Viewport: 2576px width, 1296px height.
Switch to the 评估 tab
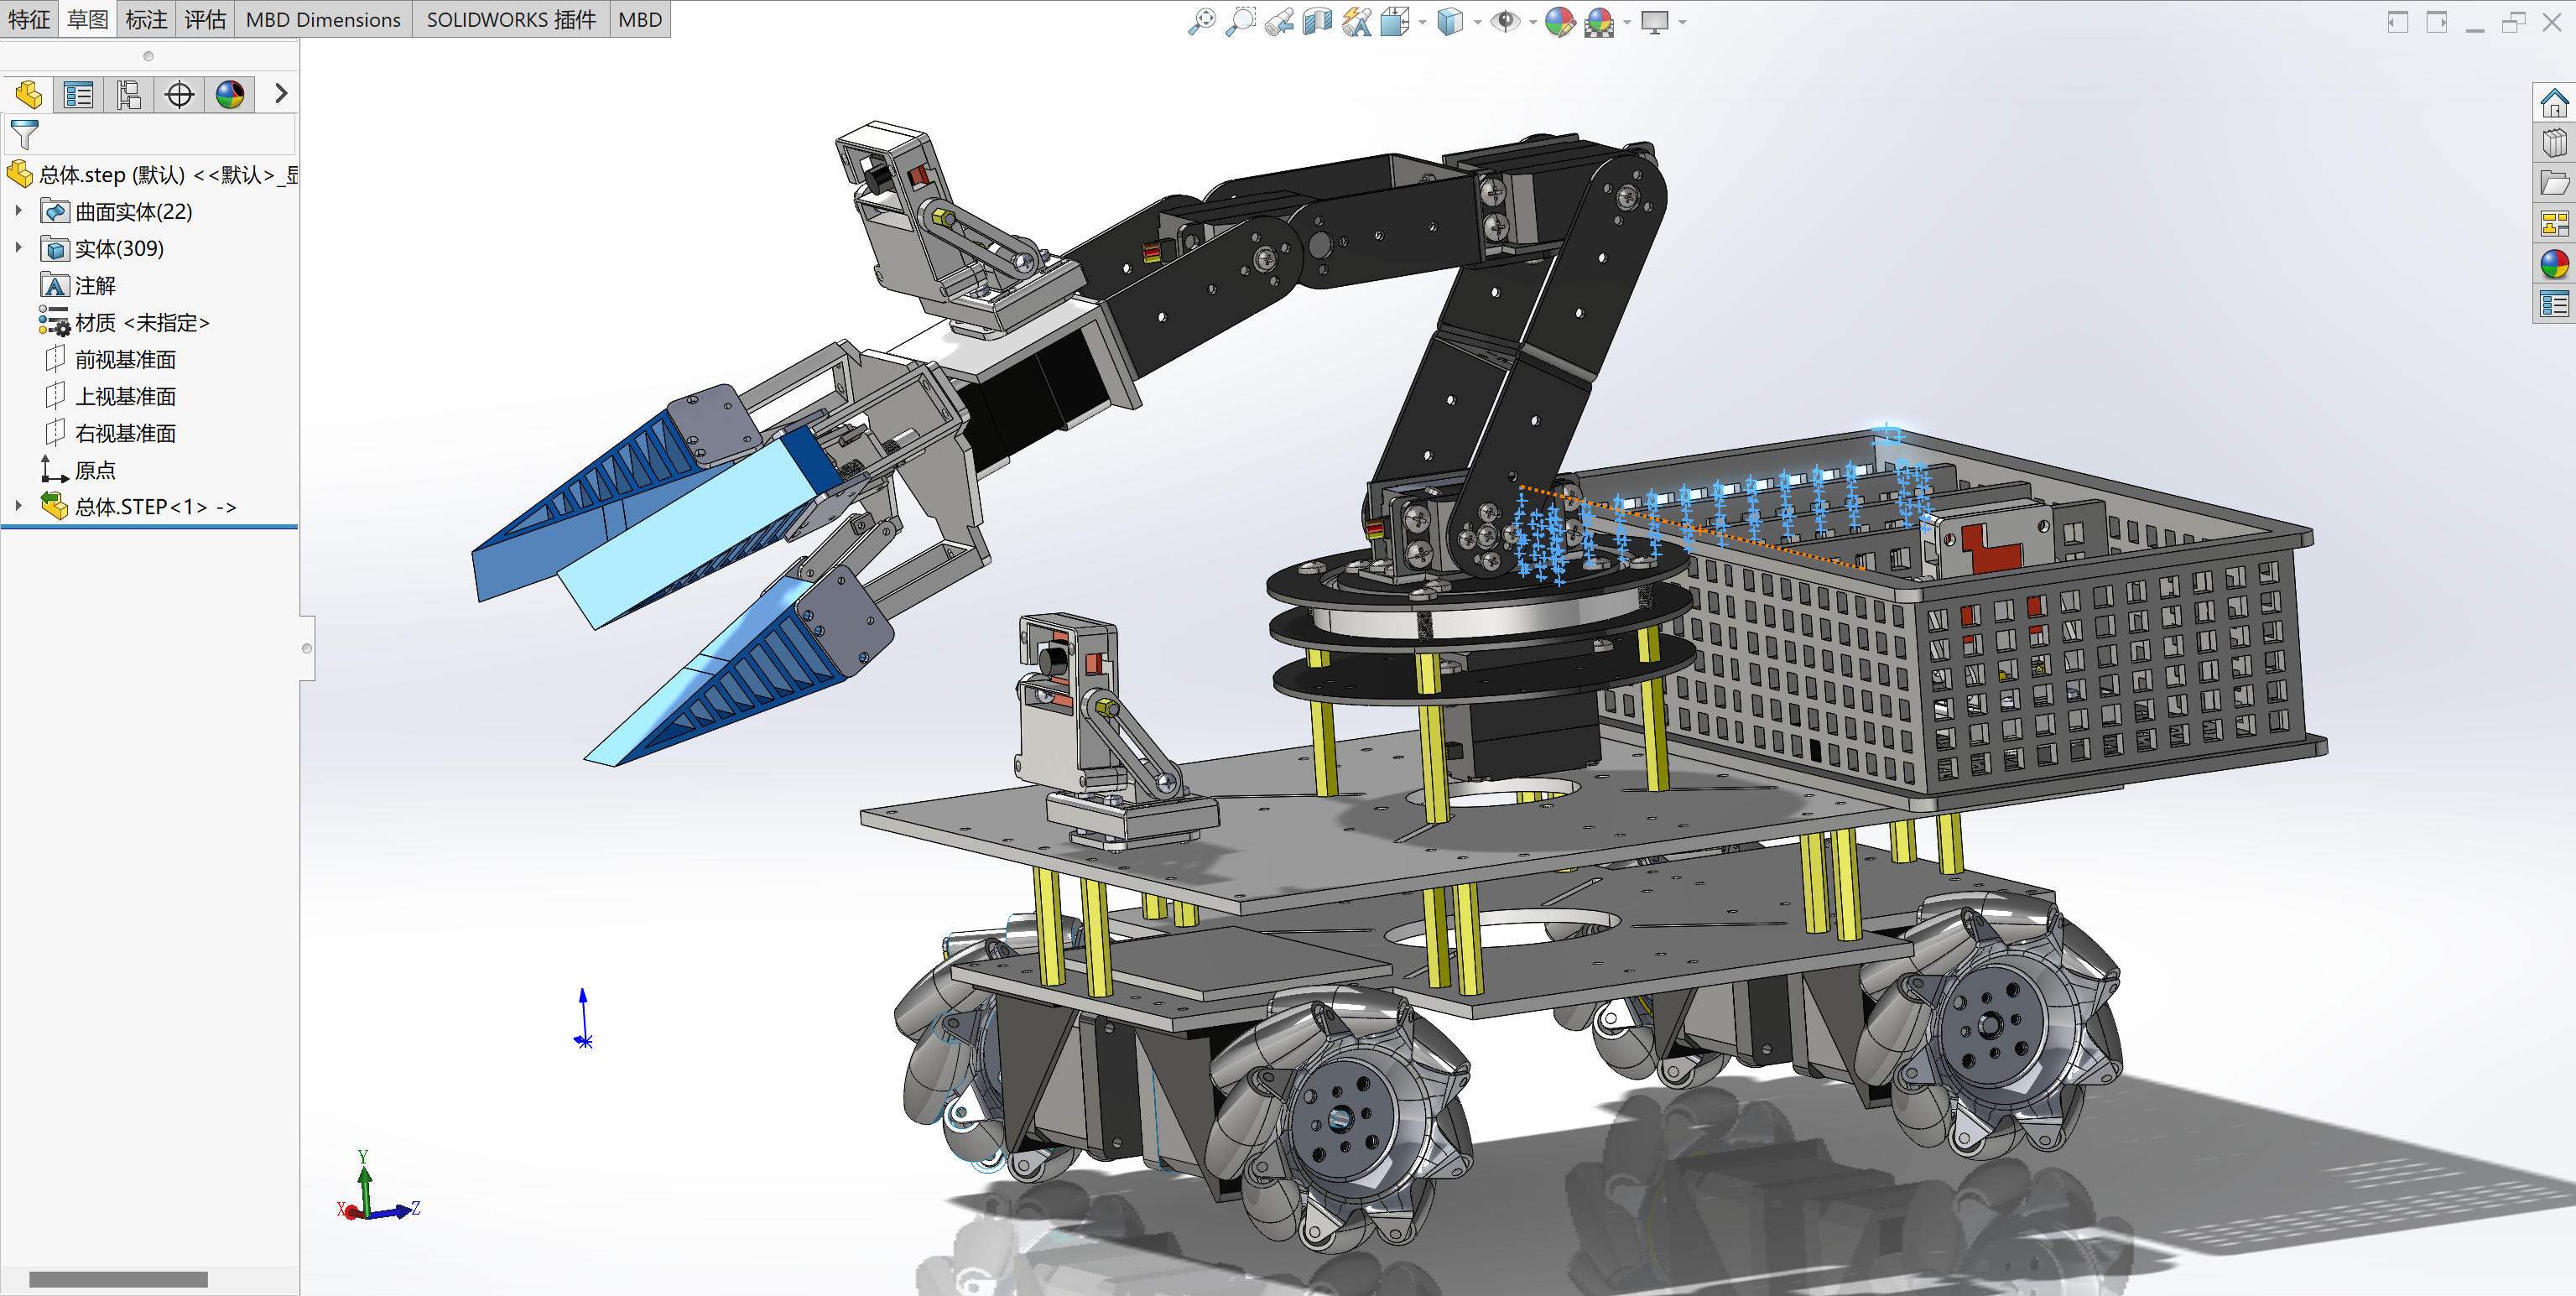pyautogui.click(x=205, y=19)
